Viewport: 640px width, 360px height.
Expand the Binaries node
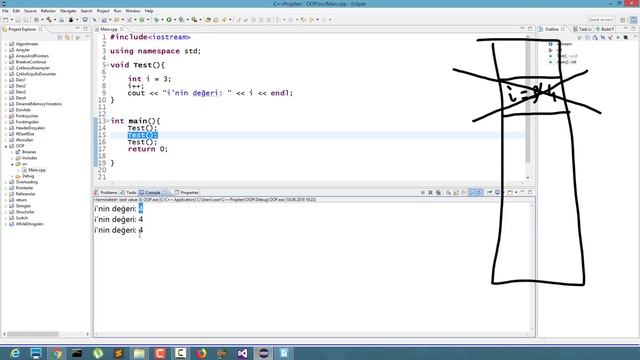[12, 152]
